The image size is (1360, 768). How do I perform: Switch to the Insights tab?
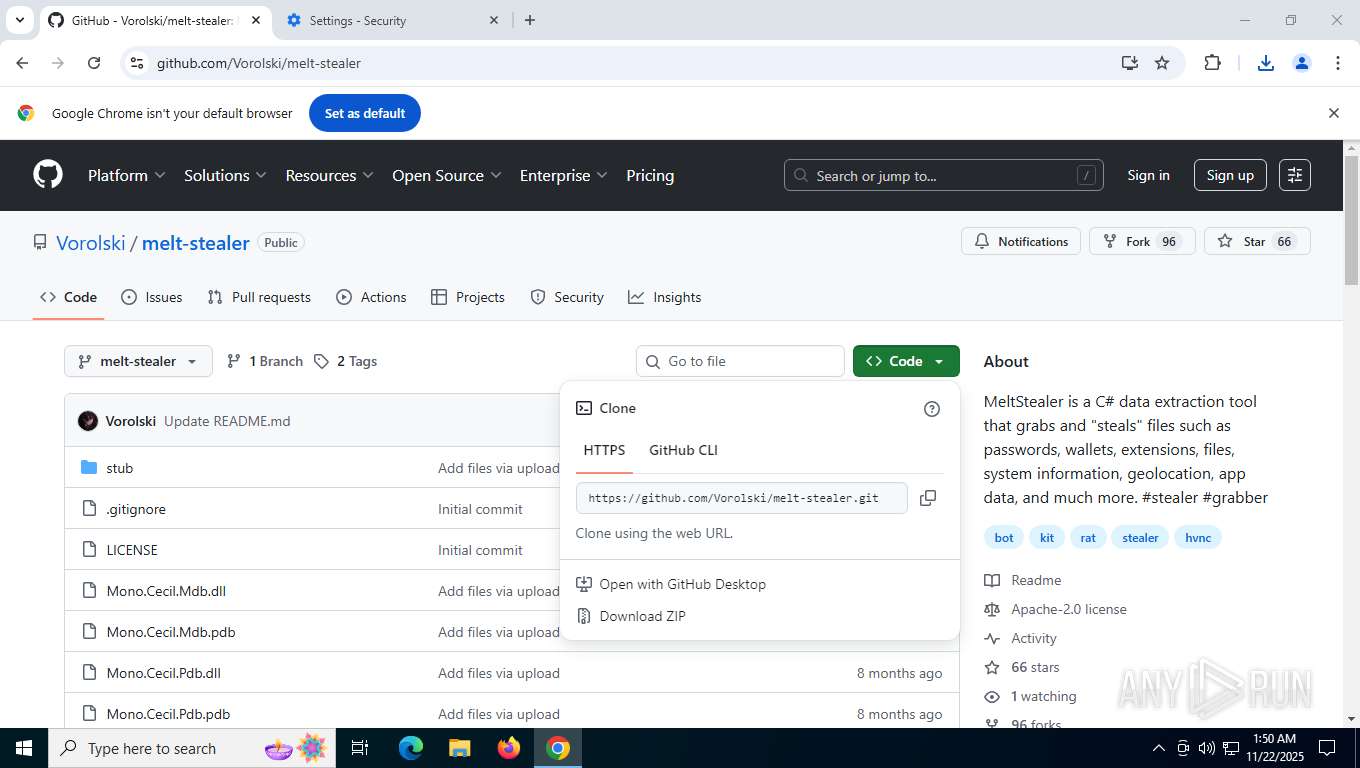(665, 297)
